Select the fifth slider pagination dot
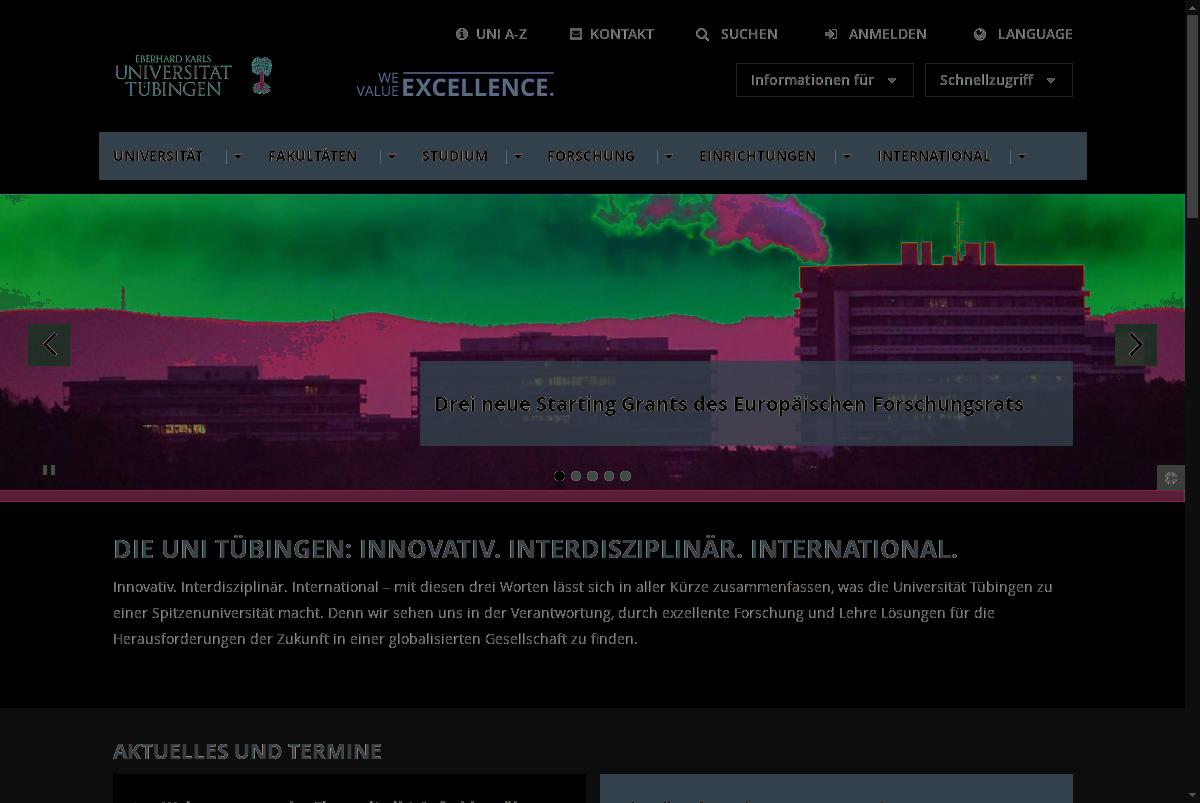The image size is (1200, 803). coord(625,476)
